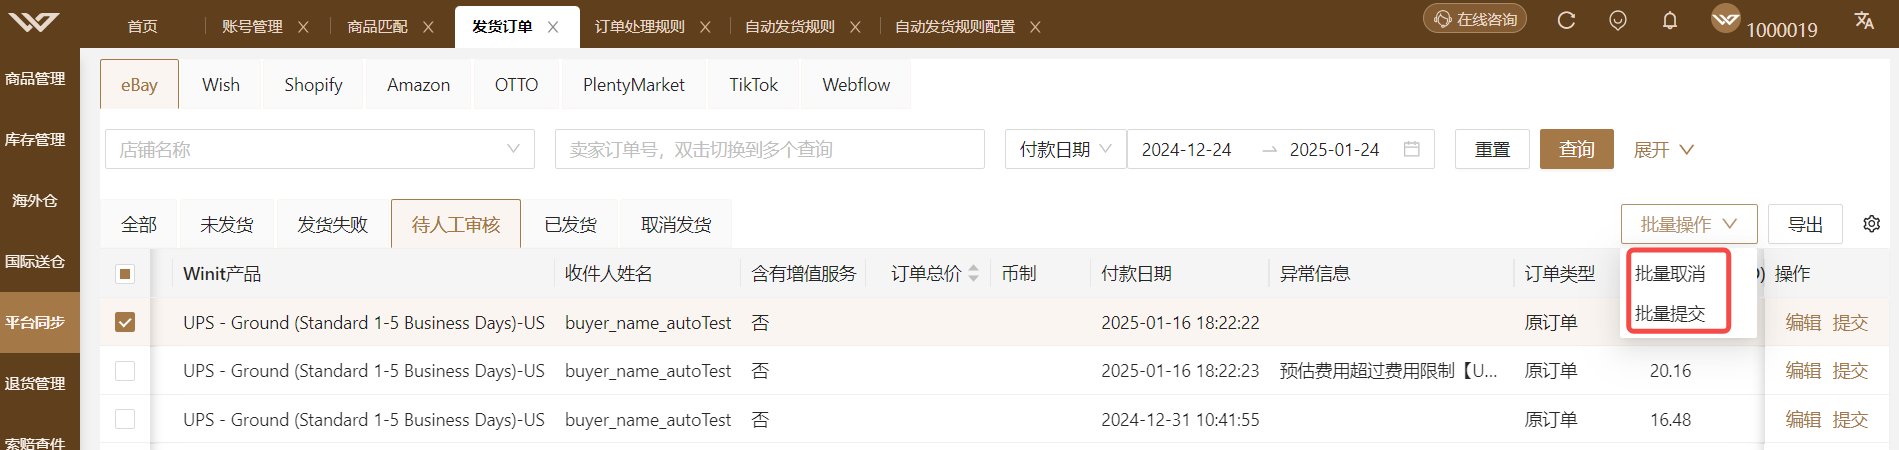Click the language translate icon
The width and height of the screenshot is (1899, 450).
pyautogui.click(x=1864, y=20)
